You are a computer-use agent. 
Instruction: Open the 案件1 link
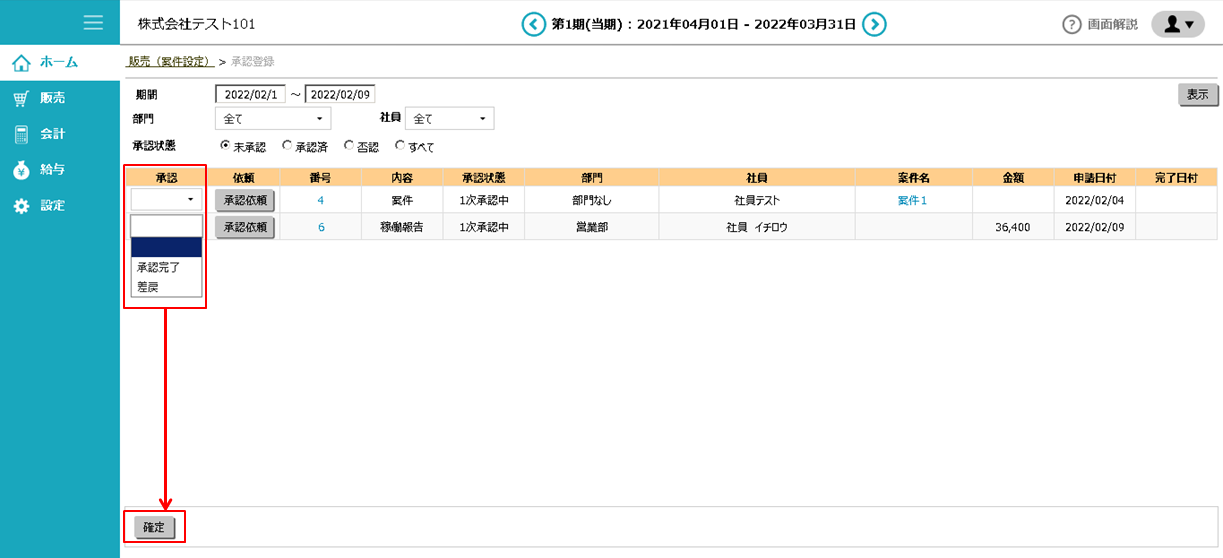pos(912,200)
